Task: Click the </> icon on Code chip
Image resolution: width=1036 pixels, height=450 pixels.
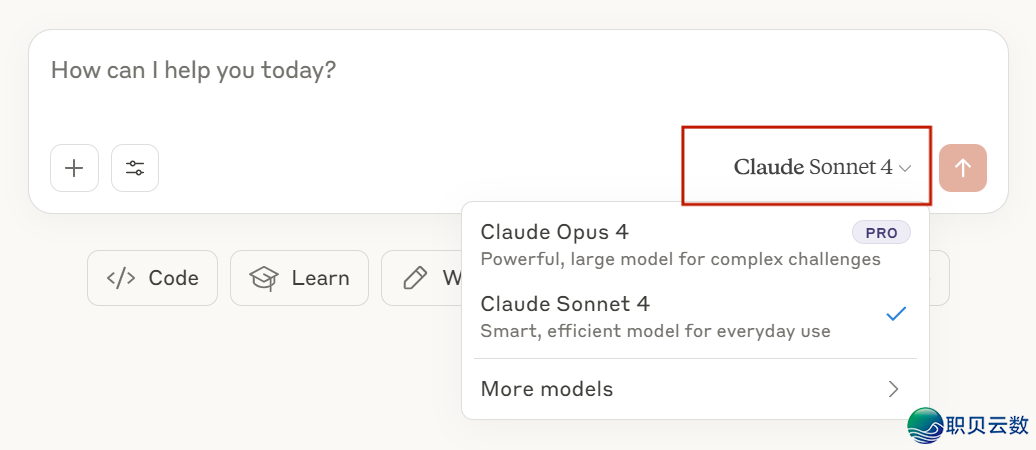Action: (121, 278)
